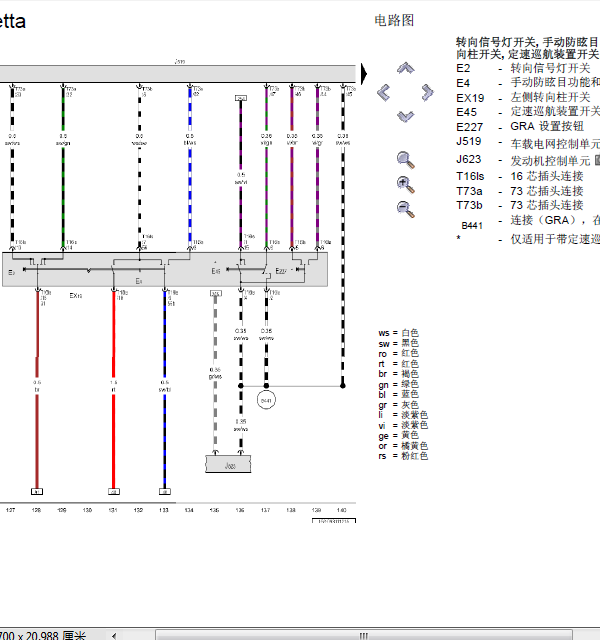The width and height of the screenshot is (600, 640).
Task: Click the ro = 红色 color code
Action: tap(399, 353)
